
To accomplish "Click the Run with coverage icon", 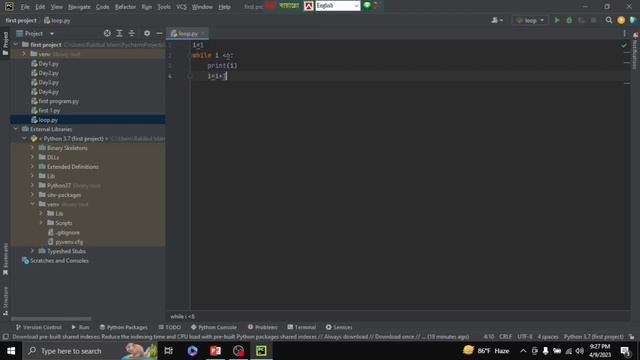I will coord(581,20).
